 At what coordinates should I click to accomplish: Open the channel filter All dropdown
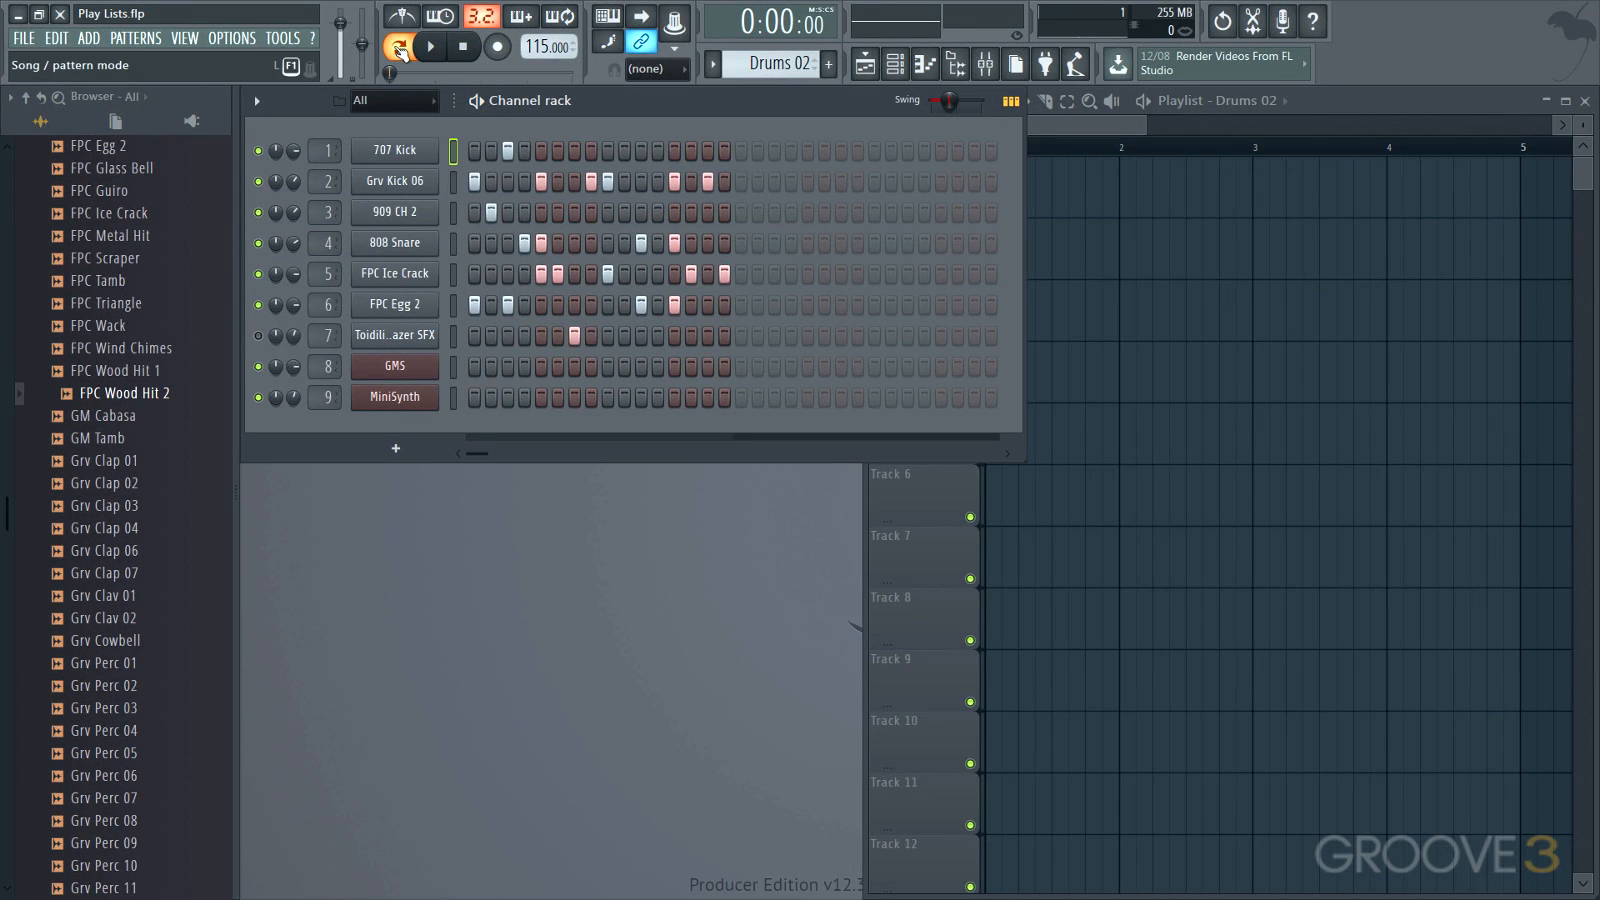(393, 100)
